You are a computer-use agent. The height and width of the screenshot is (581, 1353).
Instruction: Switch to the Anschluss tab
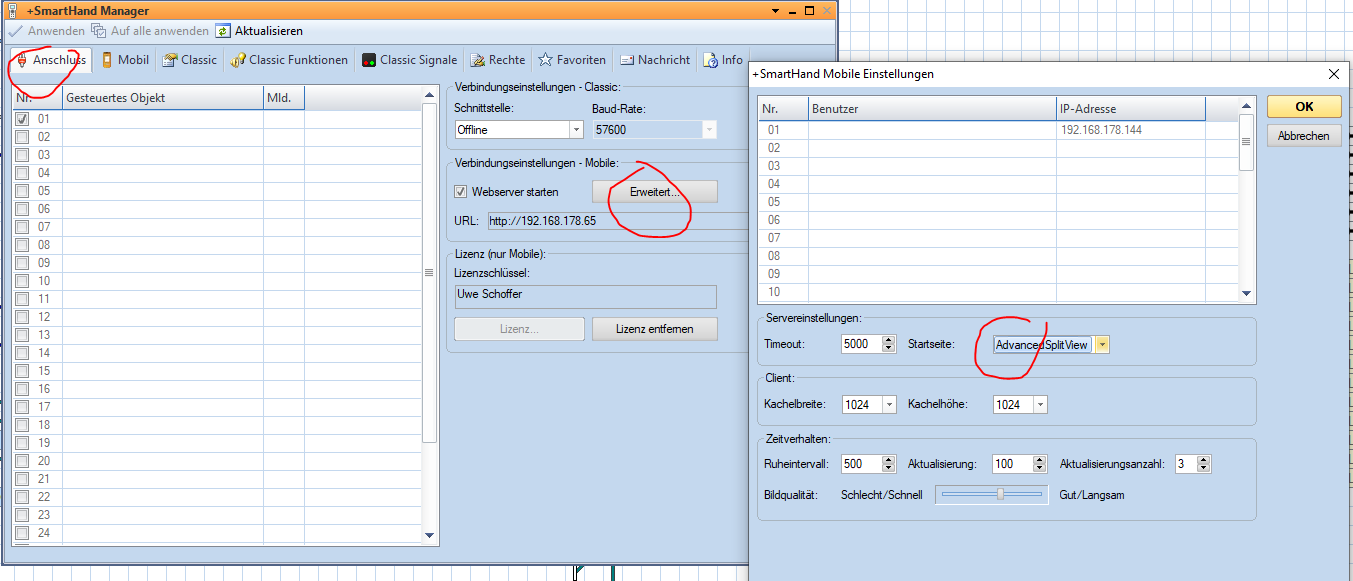pos(50,60)
